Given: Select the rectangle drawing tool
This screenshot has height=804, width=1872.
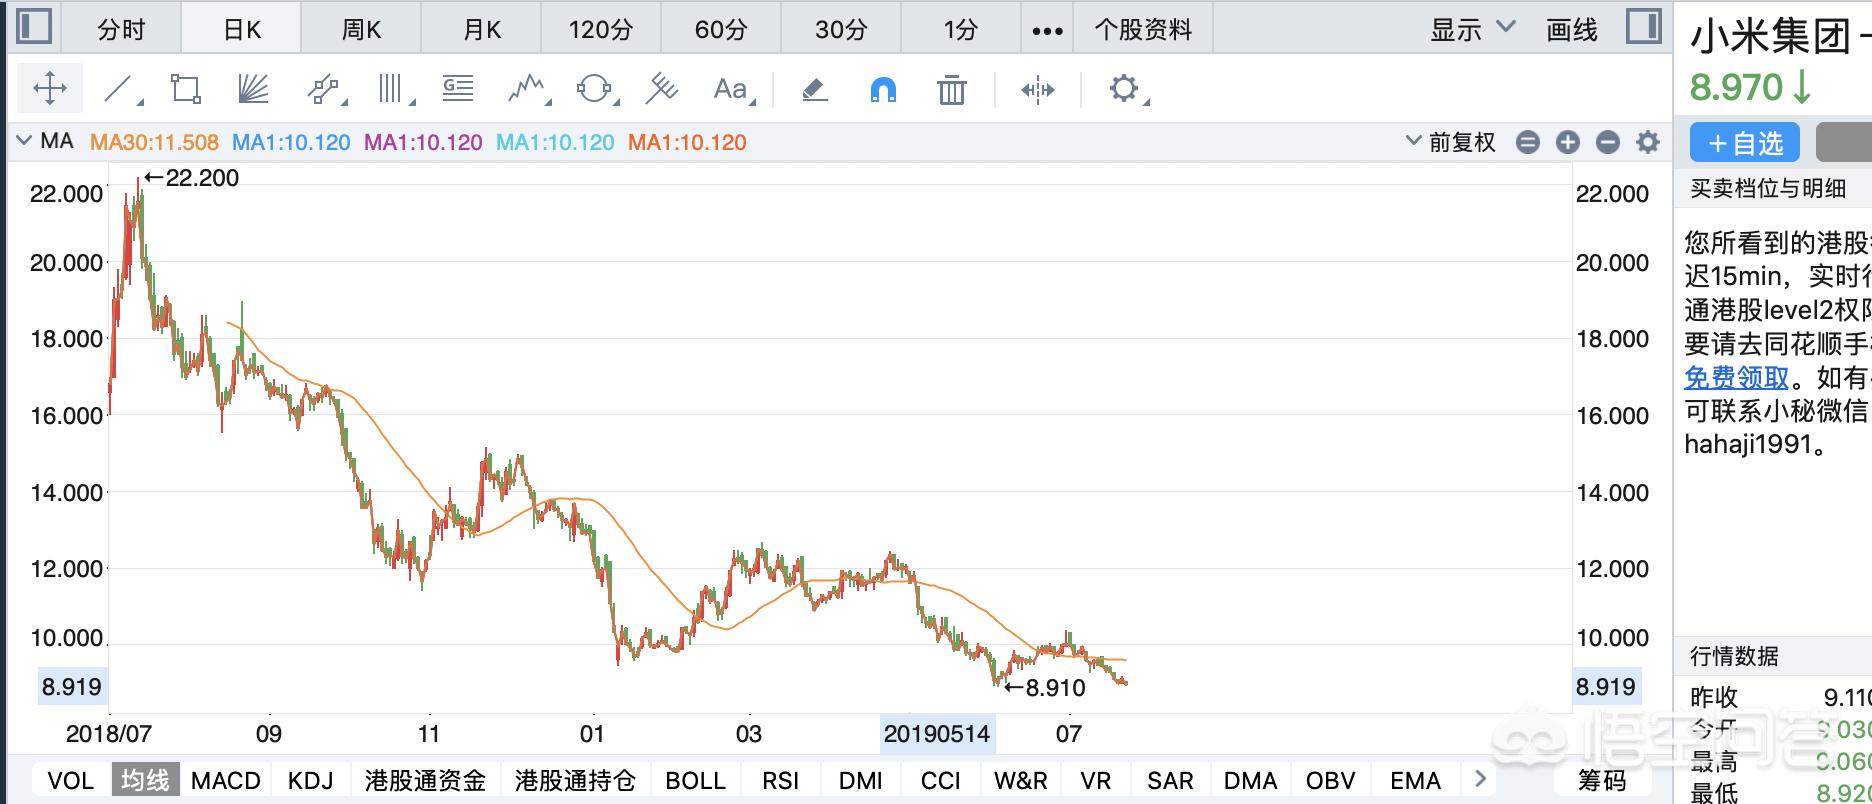Looking at the screenshot, I should [185, 90].
